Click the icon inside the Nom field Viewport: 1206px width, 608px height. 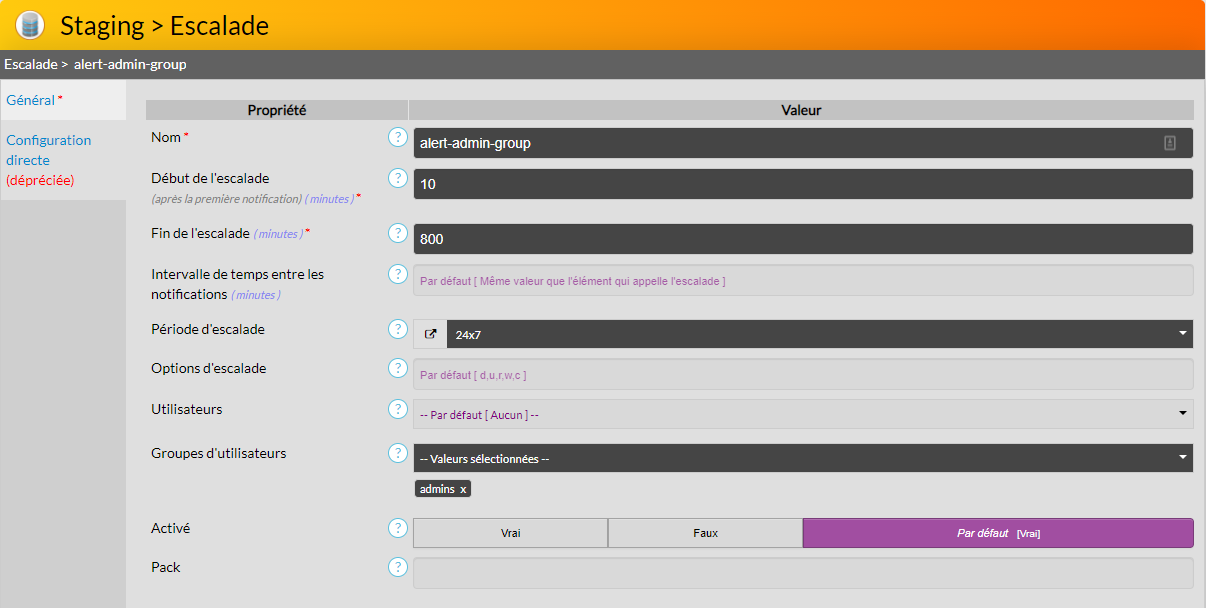1169,143
